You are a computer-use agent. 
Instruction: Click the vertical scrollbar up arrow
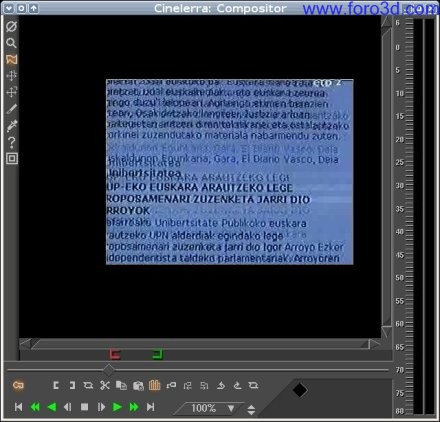coord(387,22)
